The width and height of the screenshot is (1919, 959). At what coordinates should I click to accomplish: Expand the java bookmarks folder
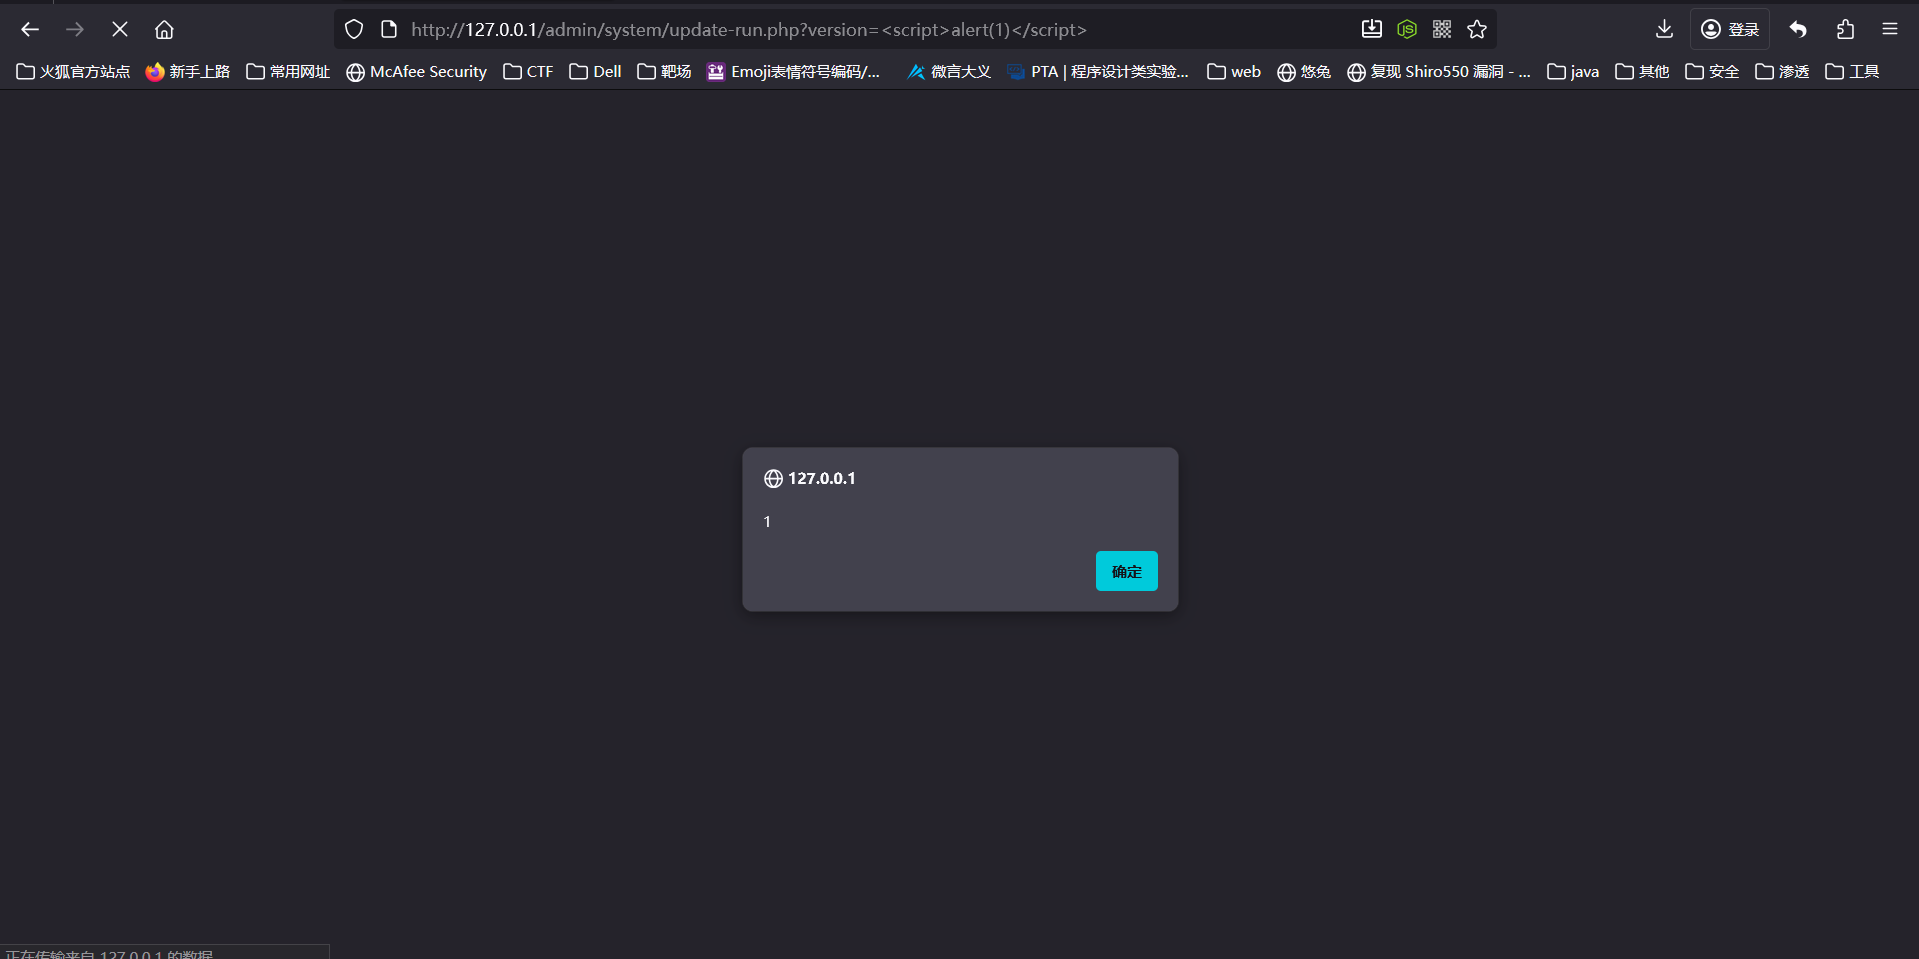click(1573, 72)
